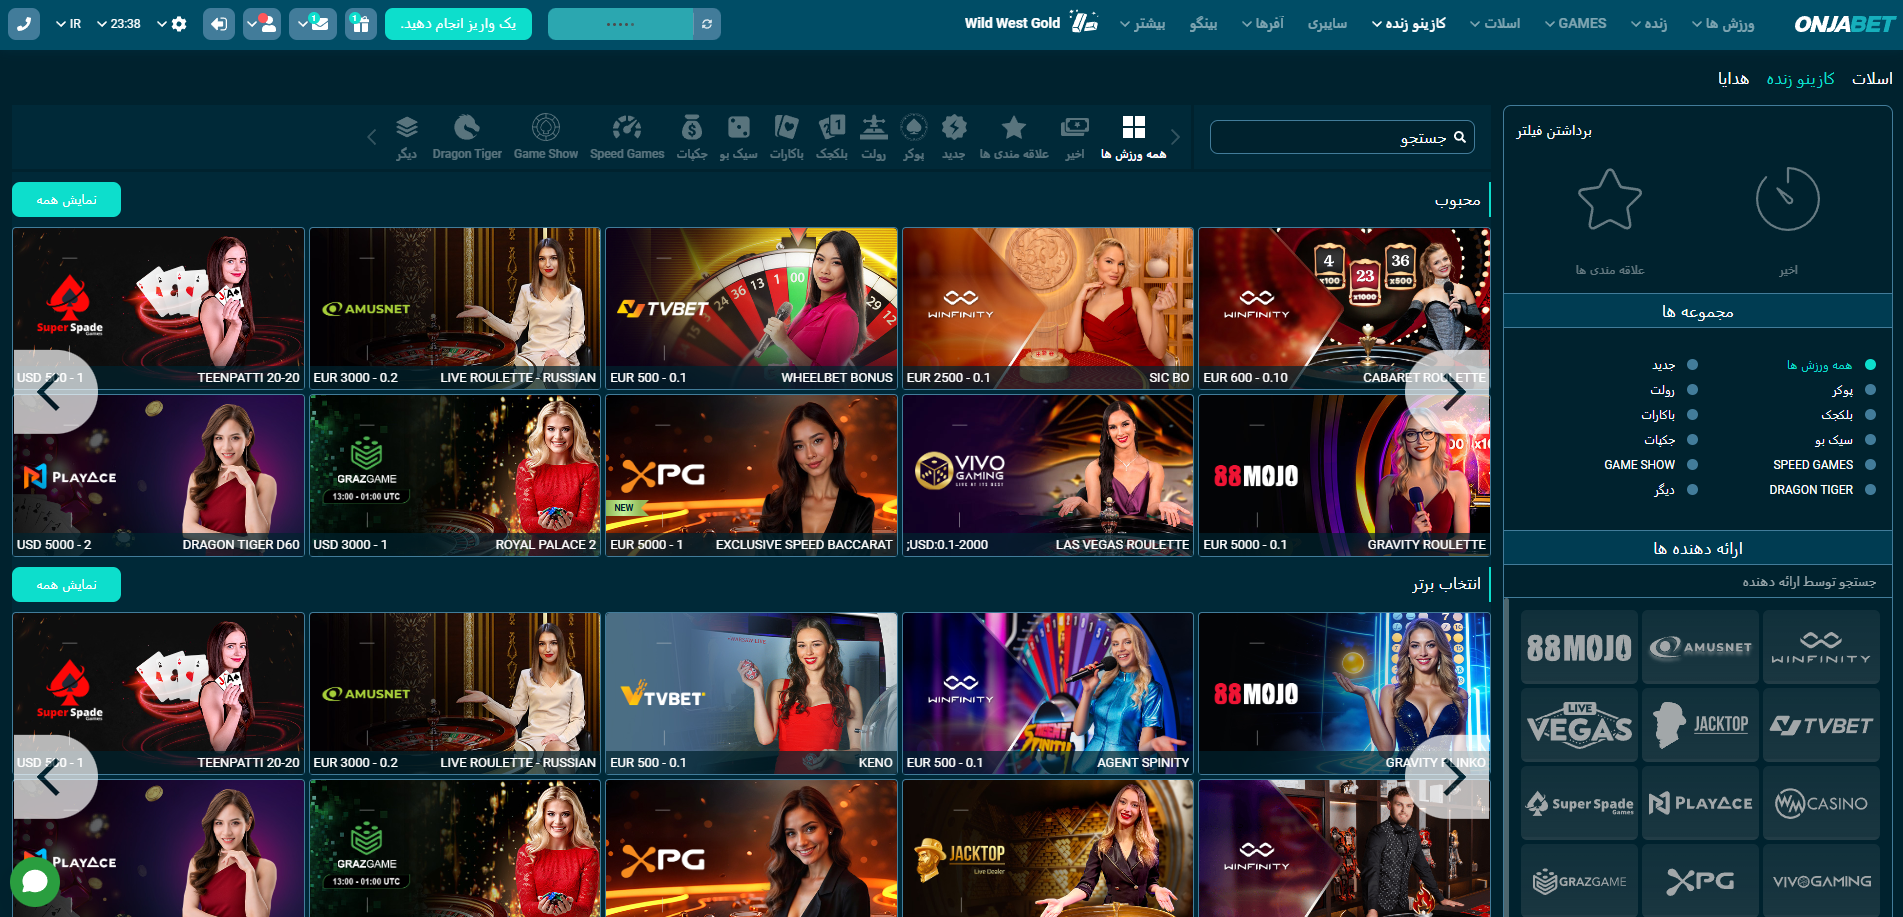Click the large star favorites icon in sidebar
The width and height of the screenshot is (1903, 917).
click(1609, 200)
